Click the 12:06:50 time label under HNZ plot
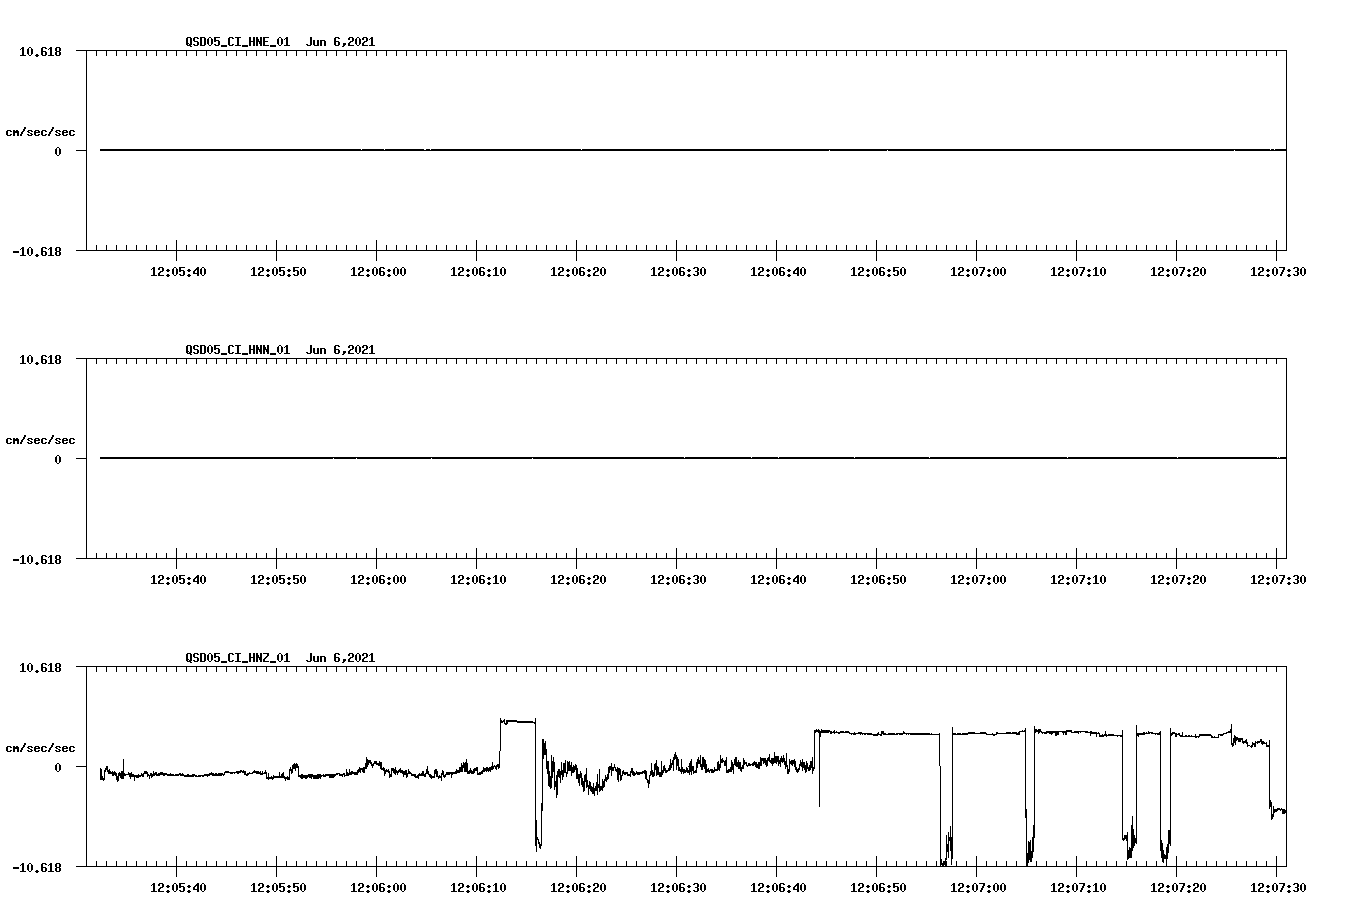The height and width of the screenshot is (924, 1358). coord(878,887)
